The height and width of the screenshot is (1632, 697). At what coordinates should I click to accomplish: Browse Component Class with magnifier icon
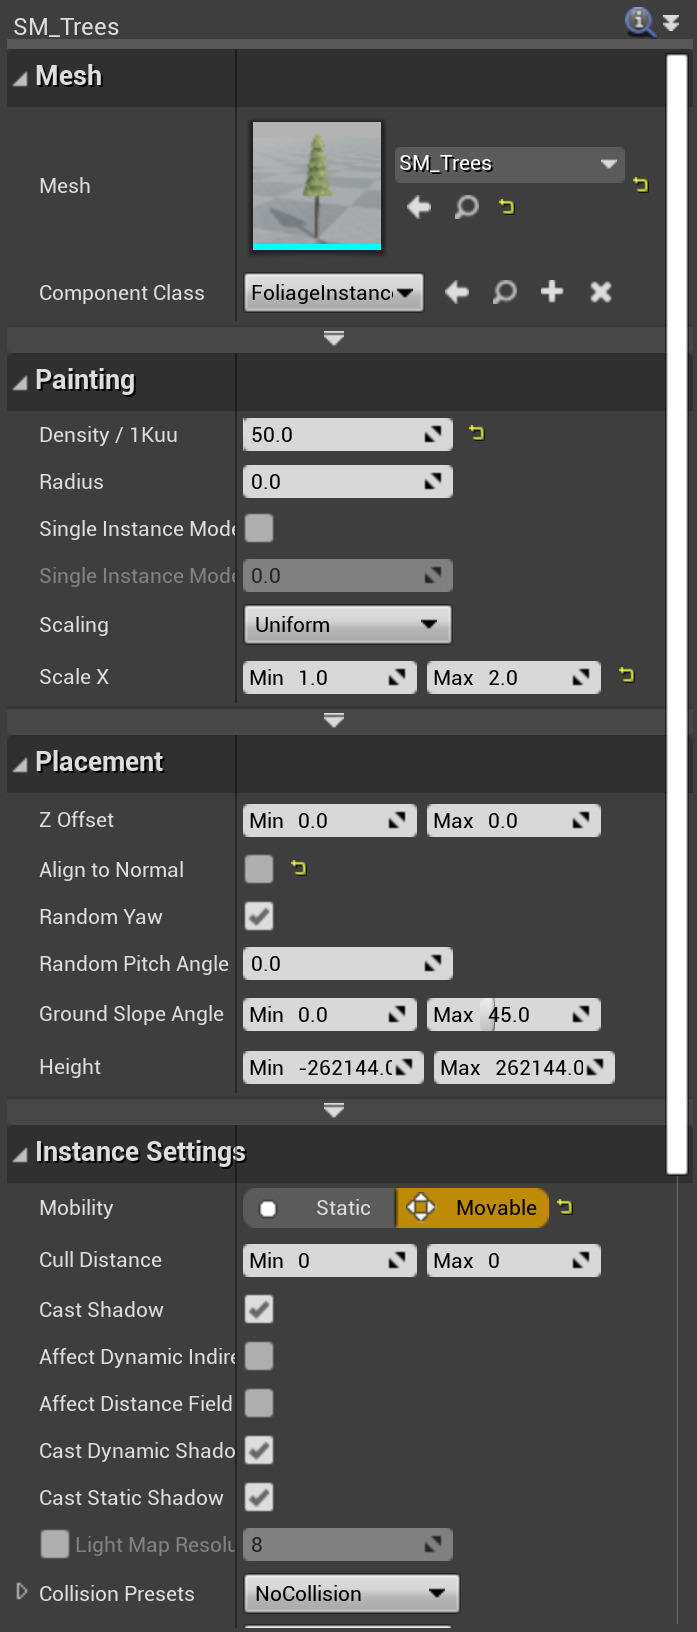point(505,292)
